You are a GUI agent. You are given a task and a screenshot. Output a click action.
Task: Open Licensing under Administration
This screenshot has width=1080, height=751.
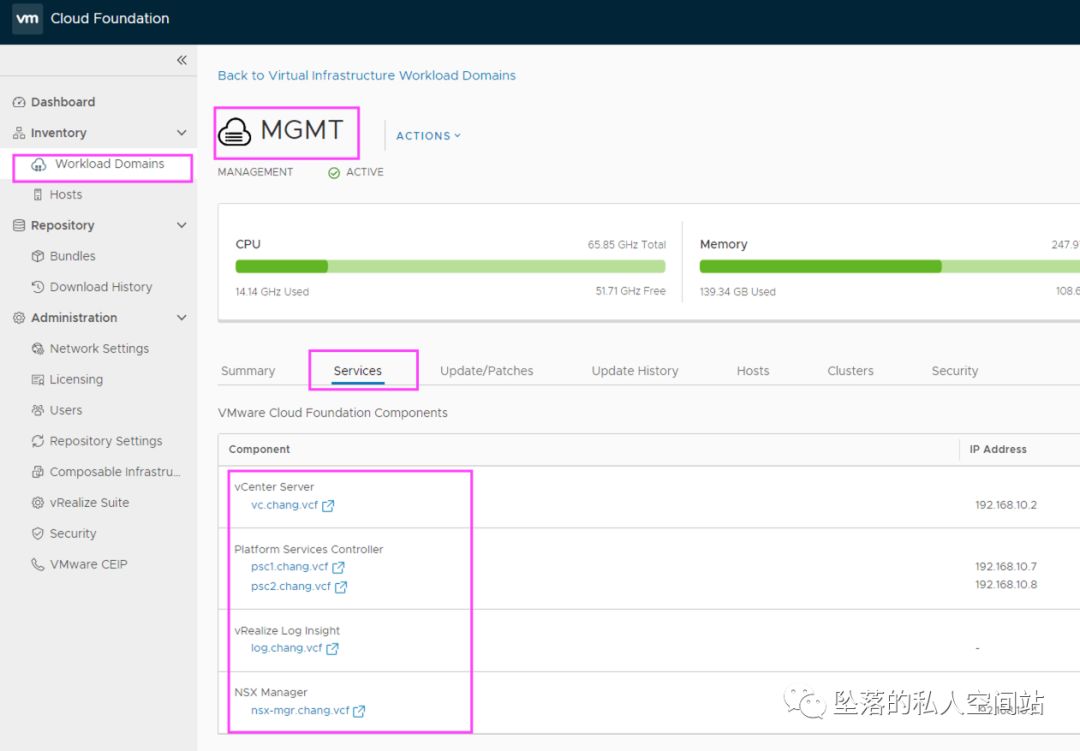tap(76, 380)
